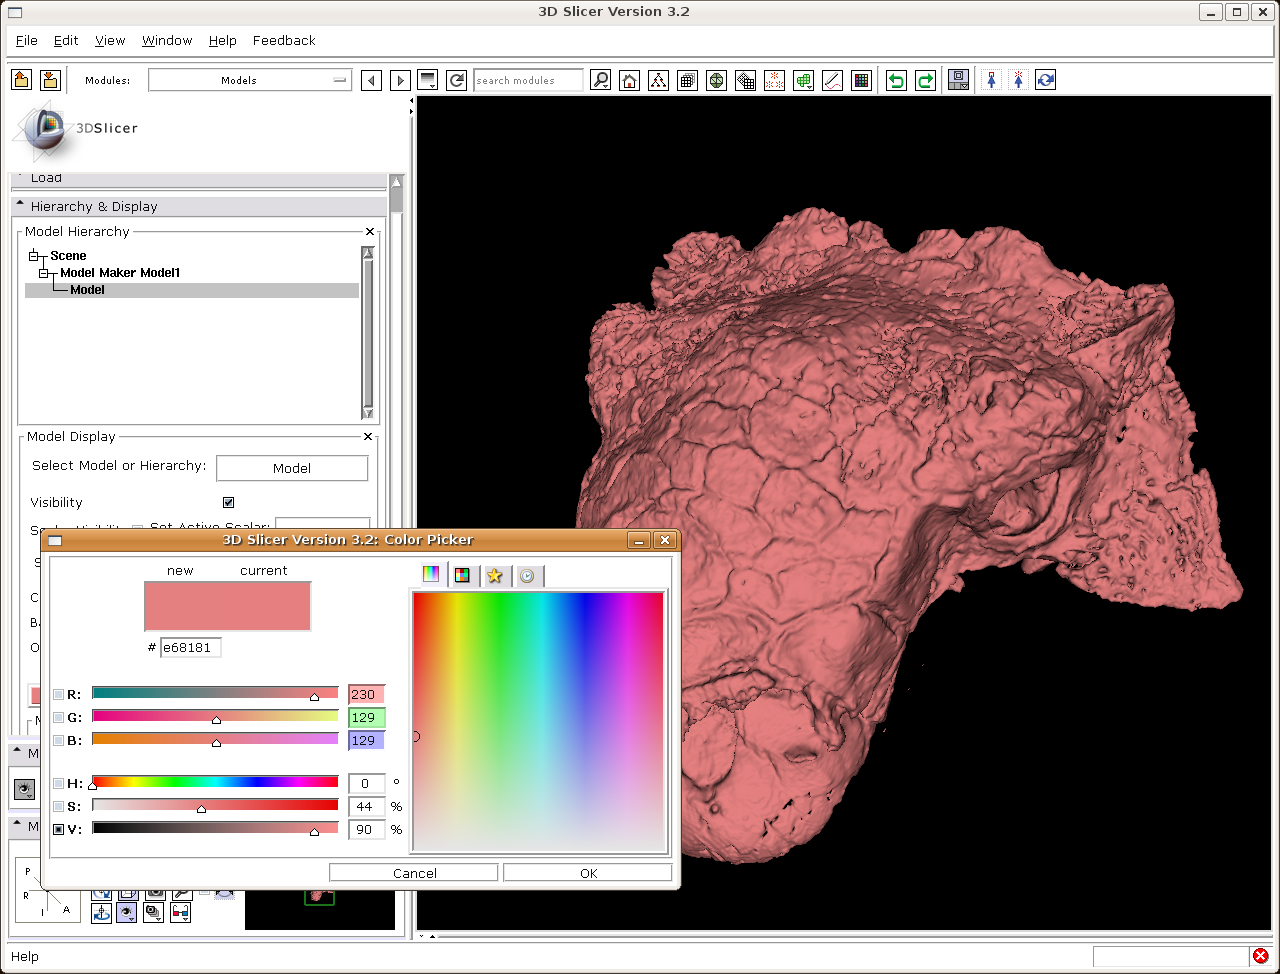Switch to basic color swatches tab

pyautogui.click(x=462, y=575)
